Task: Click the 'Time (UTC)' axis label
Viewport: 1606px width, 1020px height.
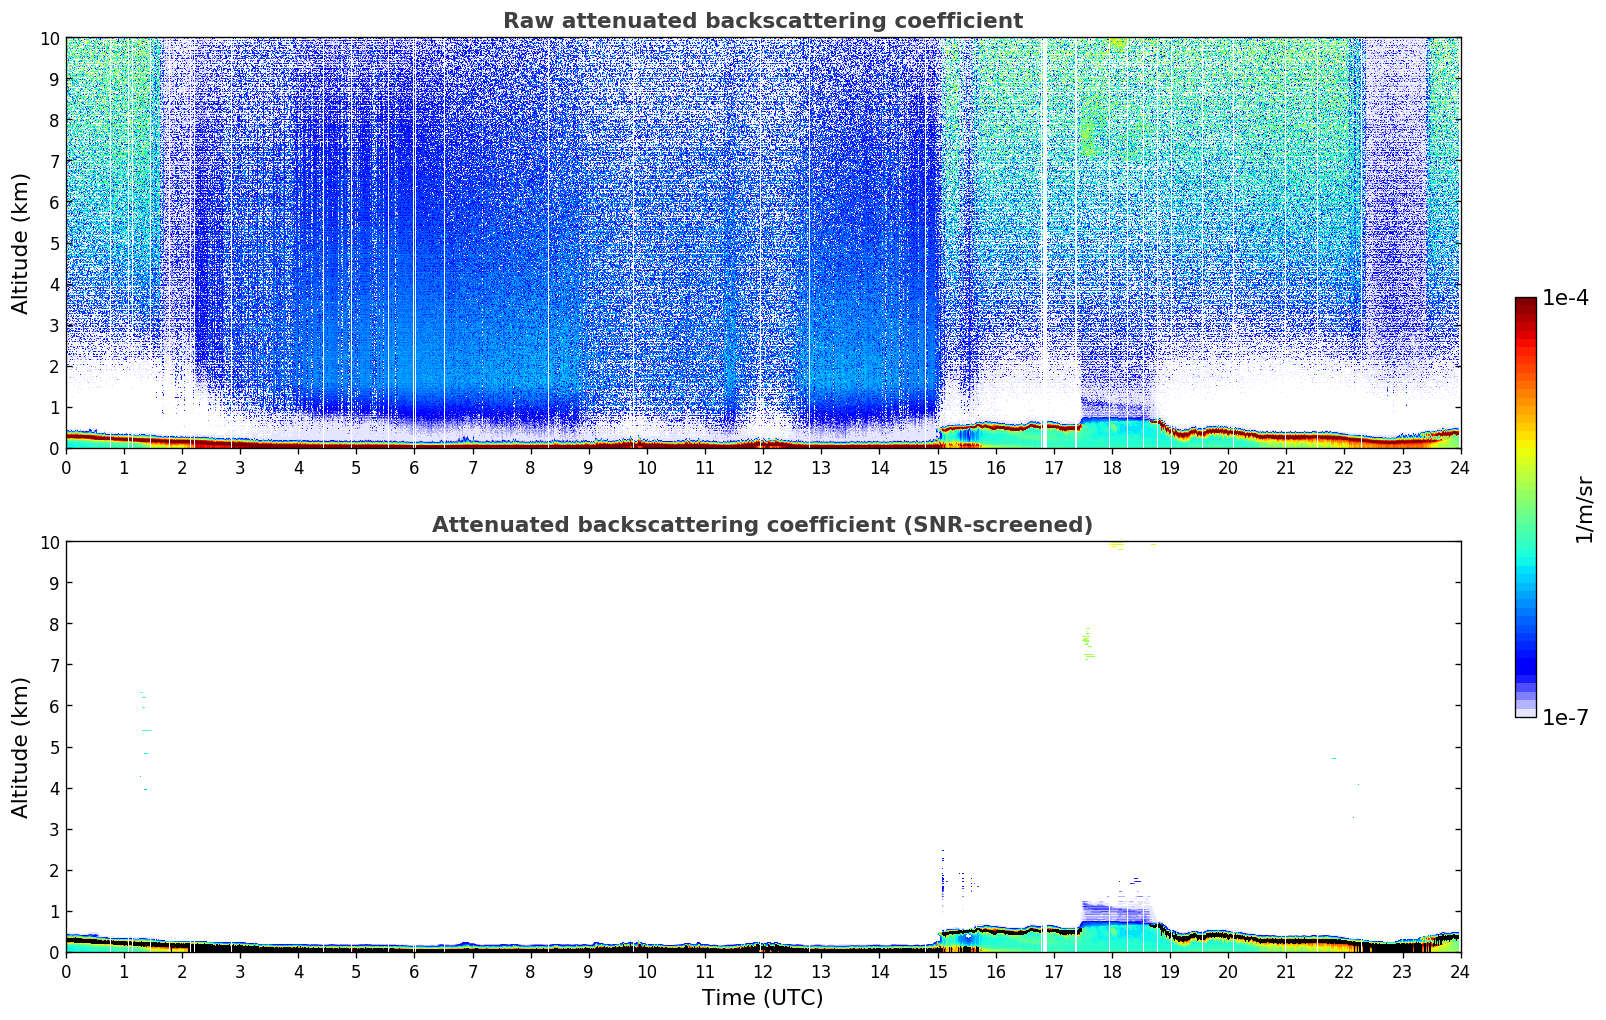Action: point(762,998)
